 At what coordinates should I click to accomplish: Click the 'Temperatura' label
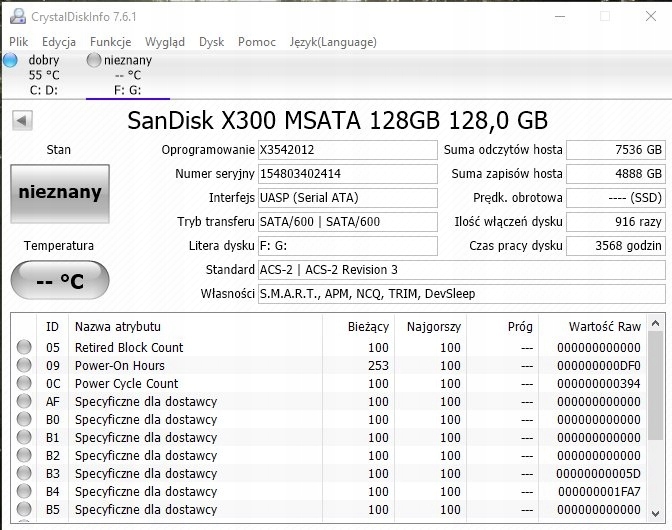coord(59,246)
